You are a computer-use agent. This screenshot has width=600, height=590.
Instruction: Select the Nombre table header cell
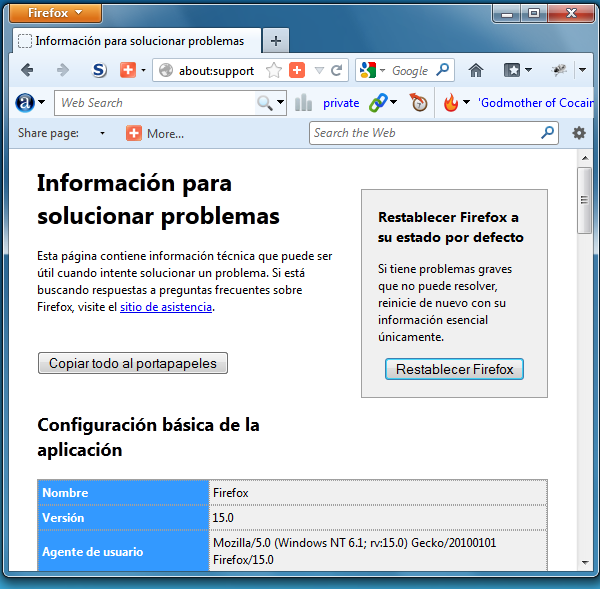click(x=123, y=492)
